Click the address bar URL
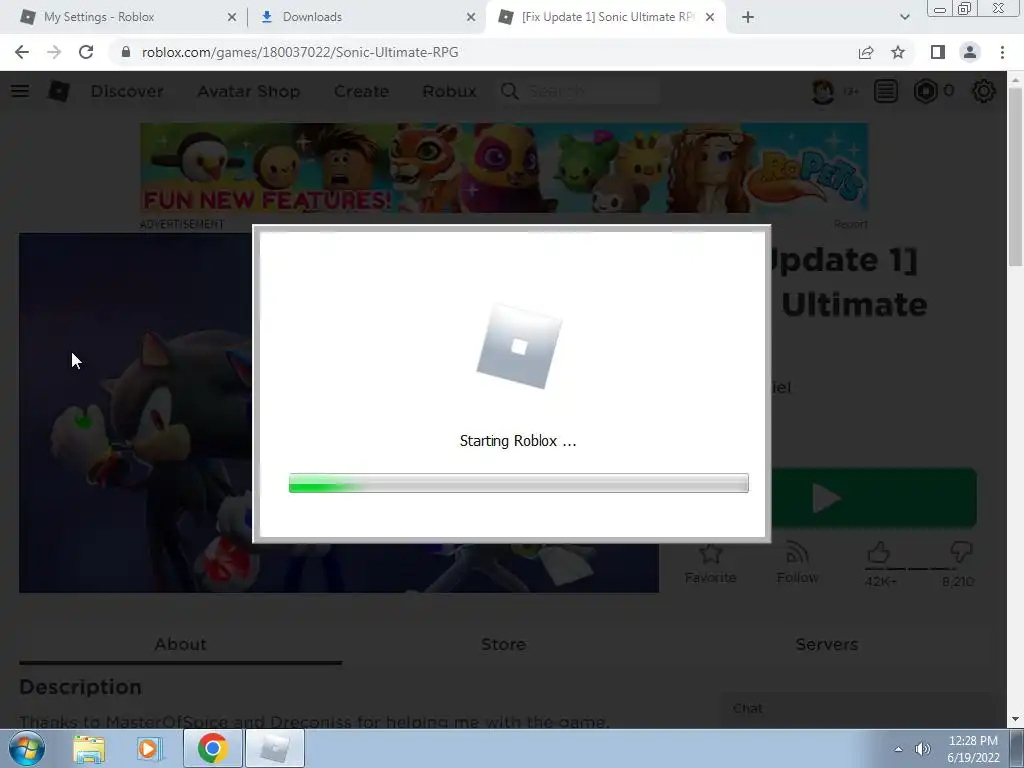Viewport: 1024px width, 768px height. (300, 52)
